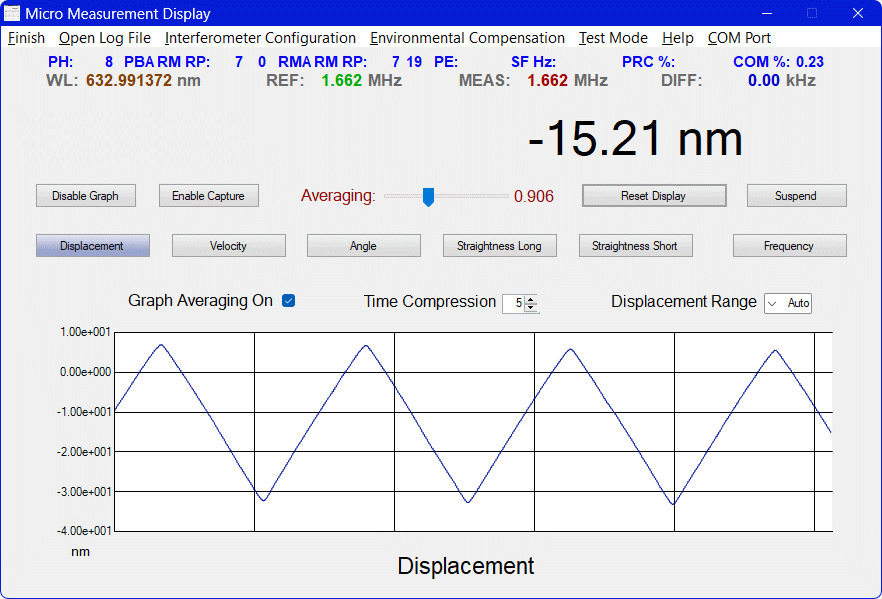Image resolution: width=882 pixels, height=599 pixels.
Task: Open the COM Port menu
Action: tap(739, 38)
